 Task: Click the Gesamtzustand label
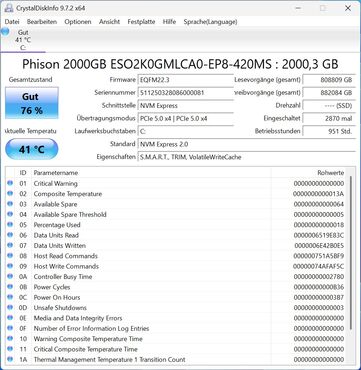(30, 80)
